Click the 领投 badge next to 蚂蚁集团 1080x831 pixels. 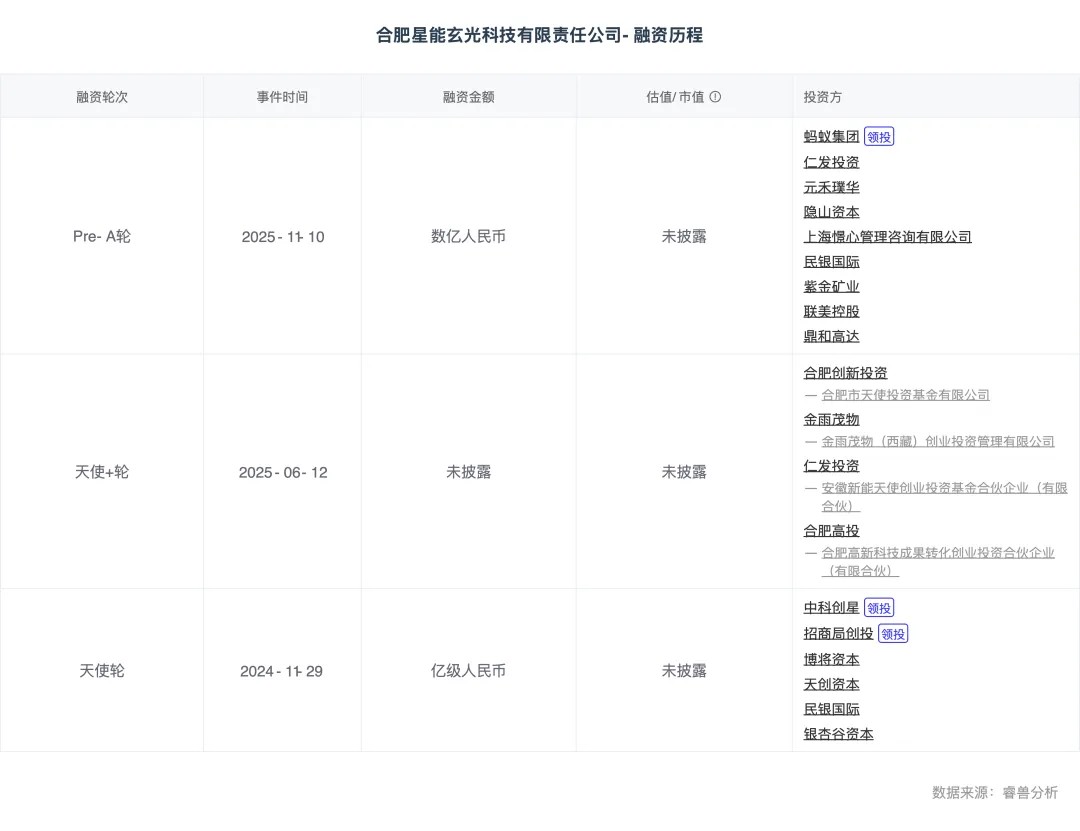pos(879,136)
